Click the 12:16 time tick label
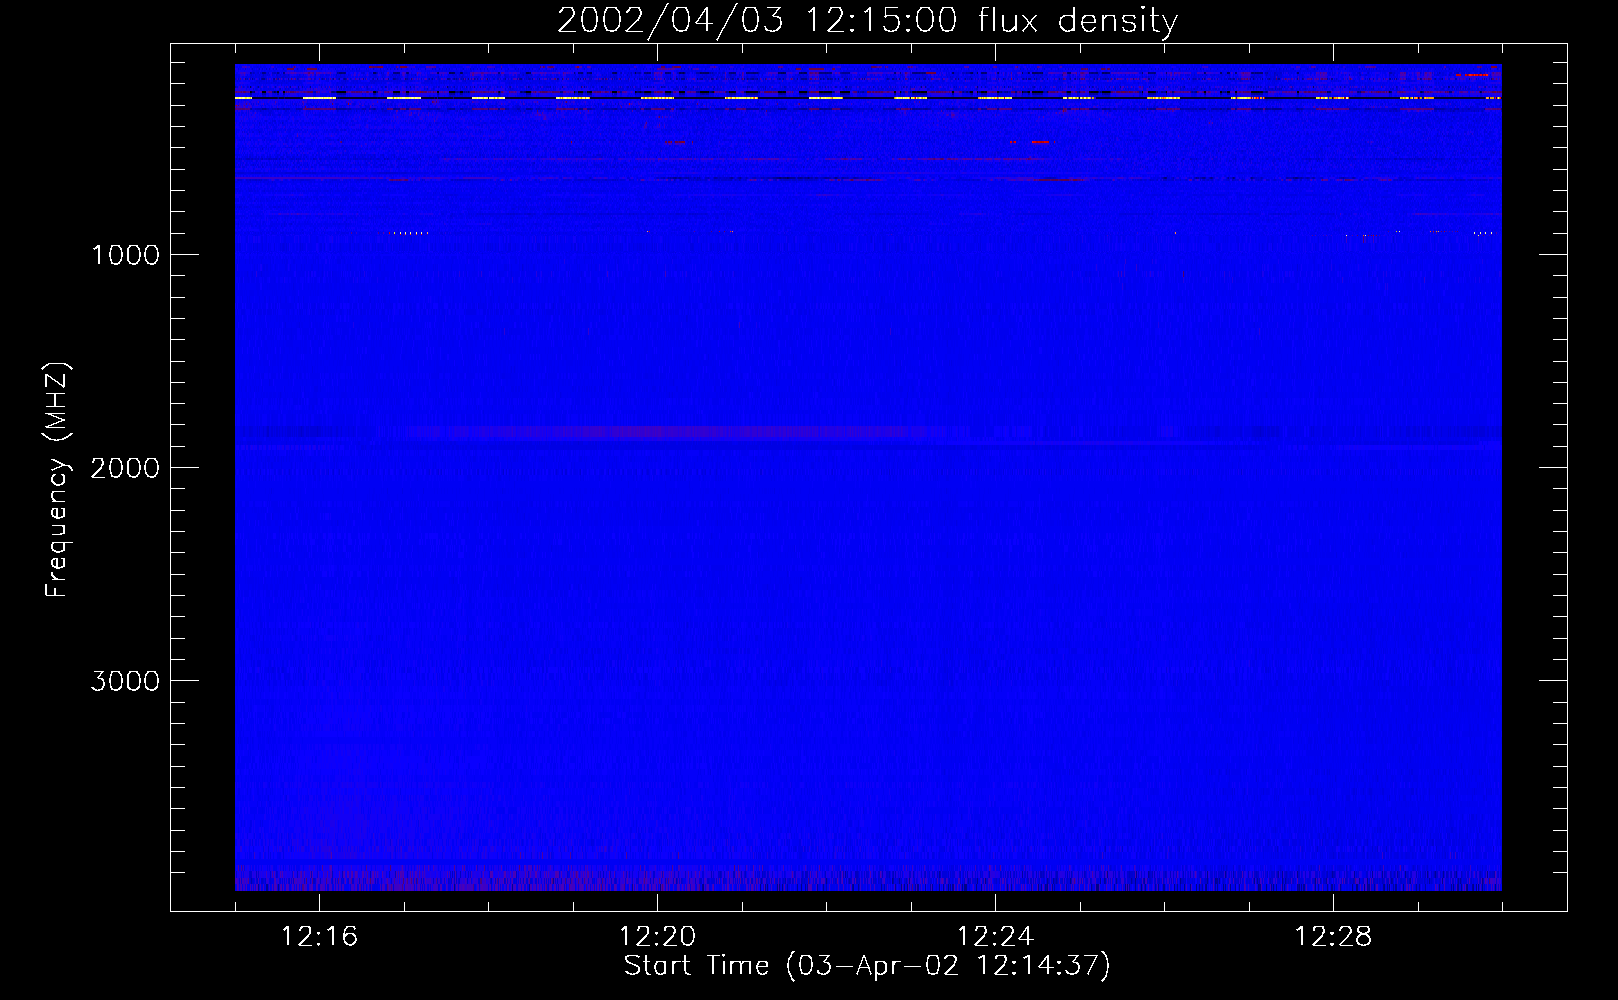 tap(319, 937)
